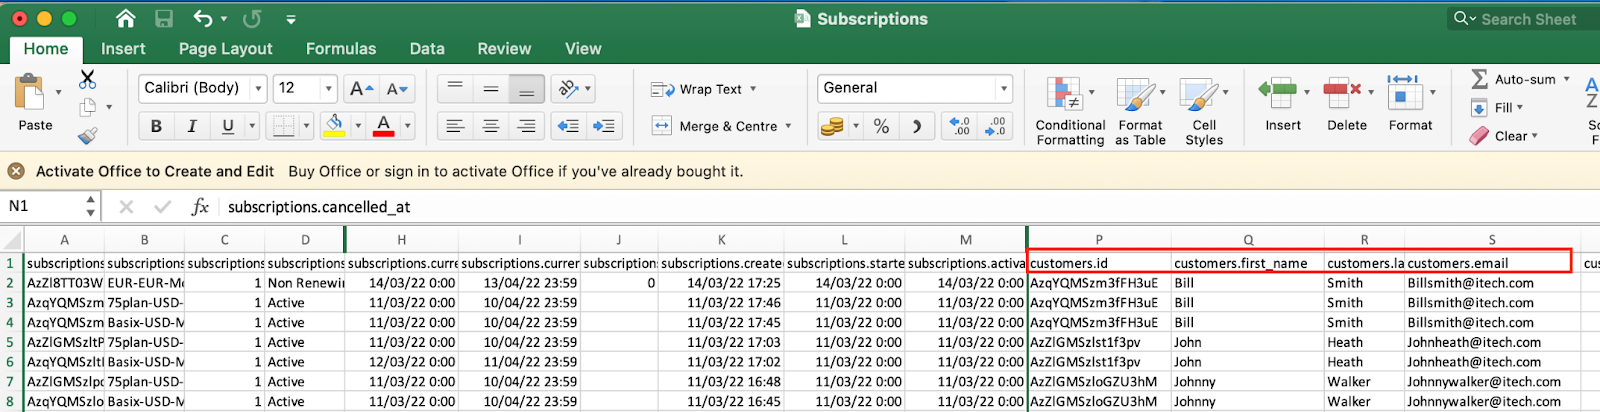Click the Cut scissors icon
This screenshot has width=1600, height=412.
pos(88,79)
